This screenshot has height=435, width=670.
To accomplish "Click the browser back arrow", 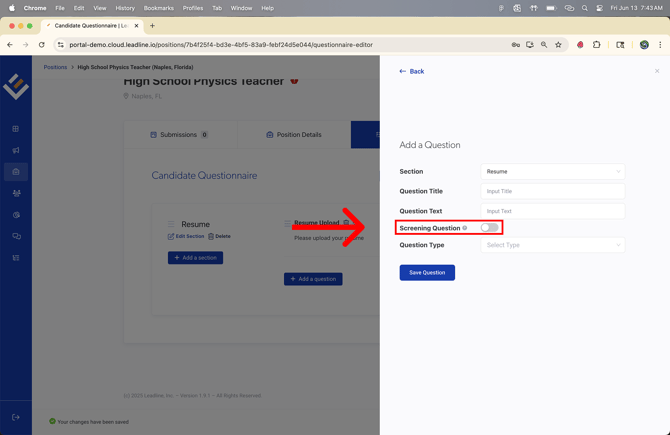I will (x=10, y=44).
